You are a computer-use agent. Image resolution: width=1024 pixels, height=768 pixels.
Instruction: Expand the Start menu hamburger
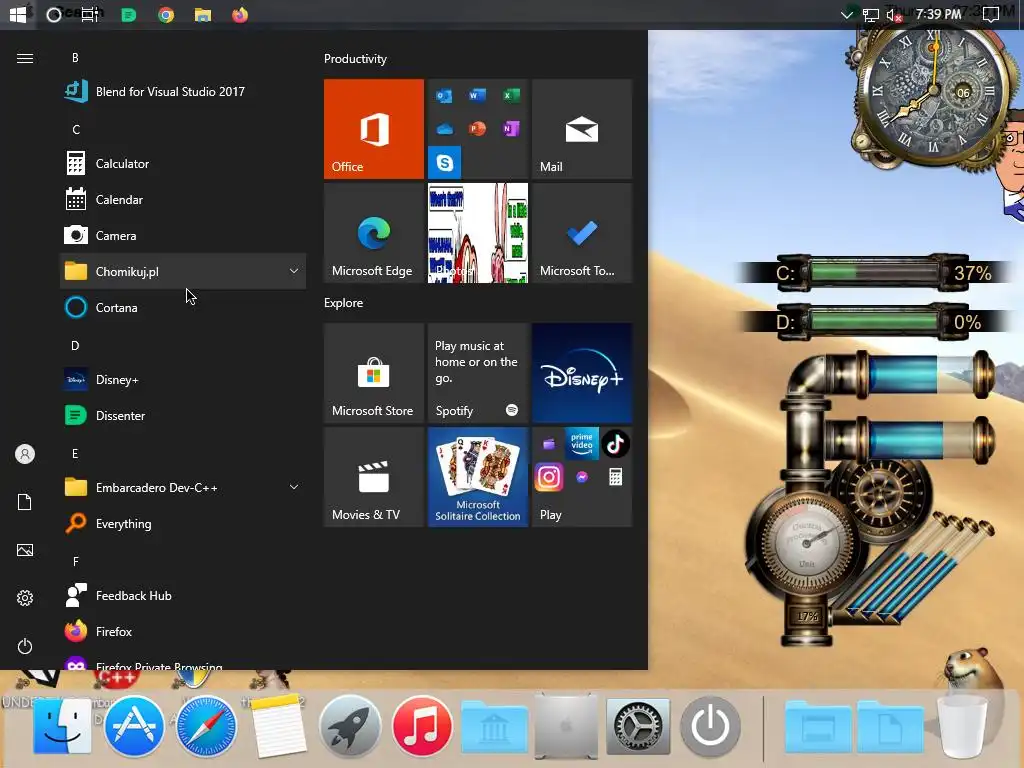tap(25, 58)
